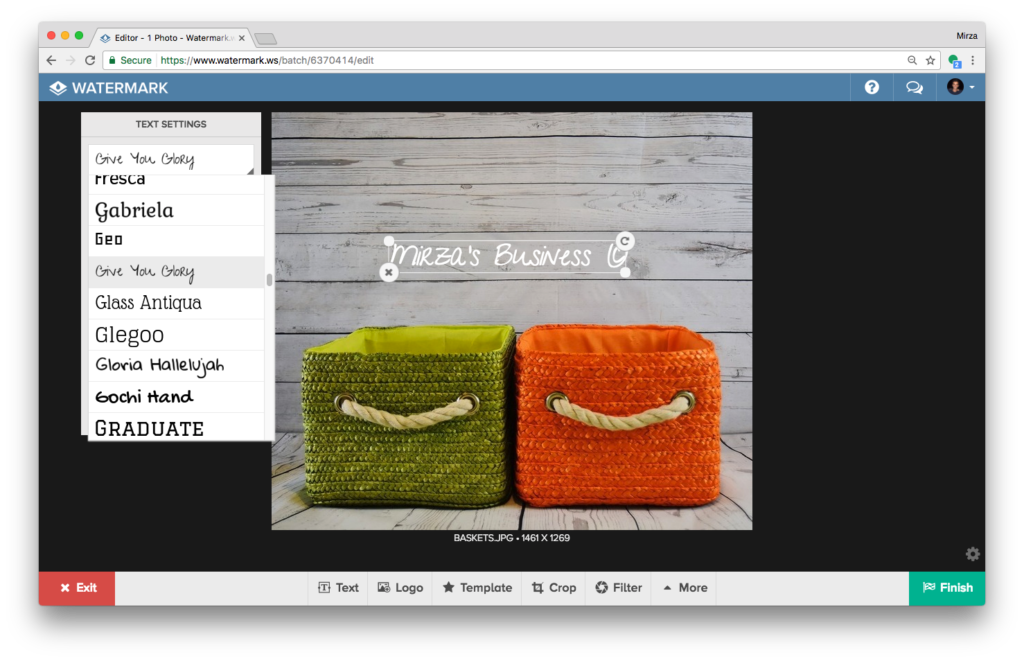
Task: Click the Text Settings panel header
Action: tap(171, 124)
